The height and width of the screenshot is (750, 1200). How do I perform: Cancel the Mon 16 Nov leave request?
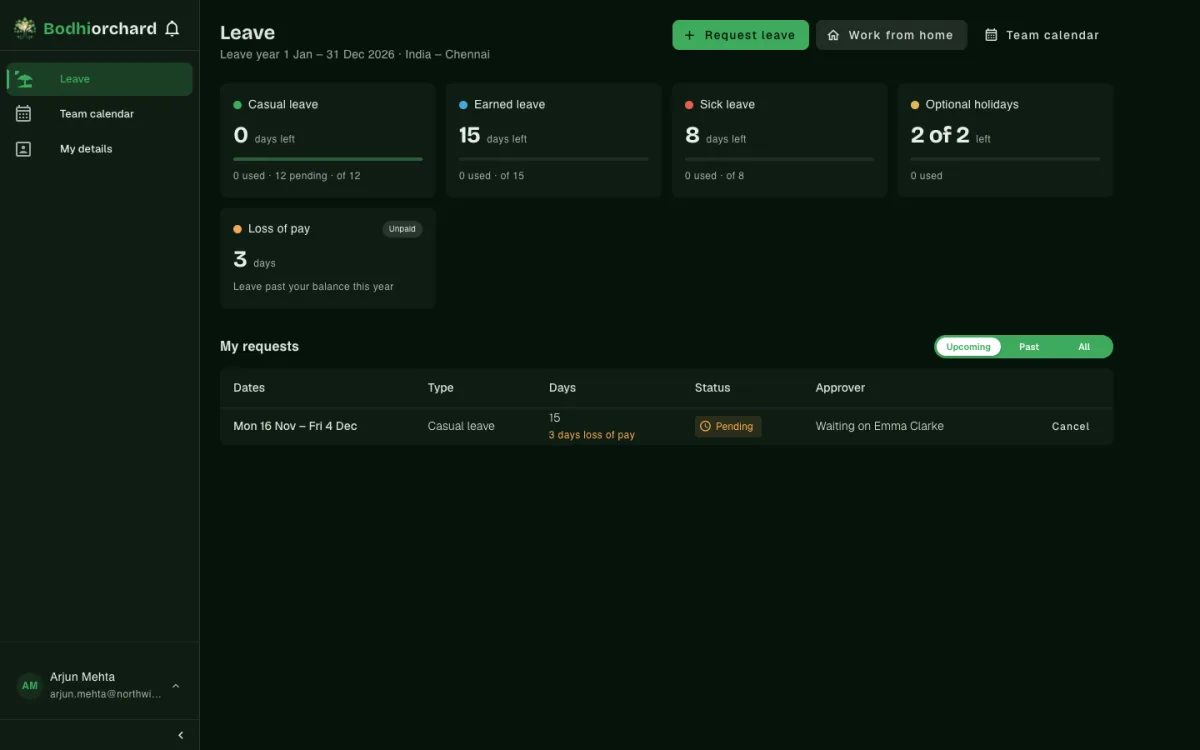pos(1070,427)
